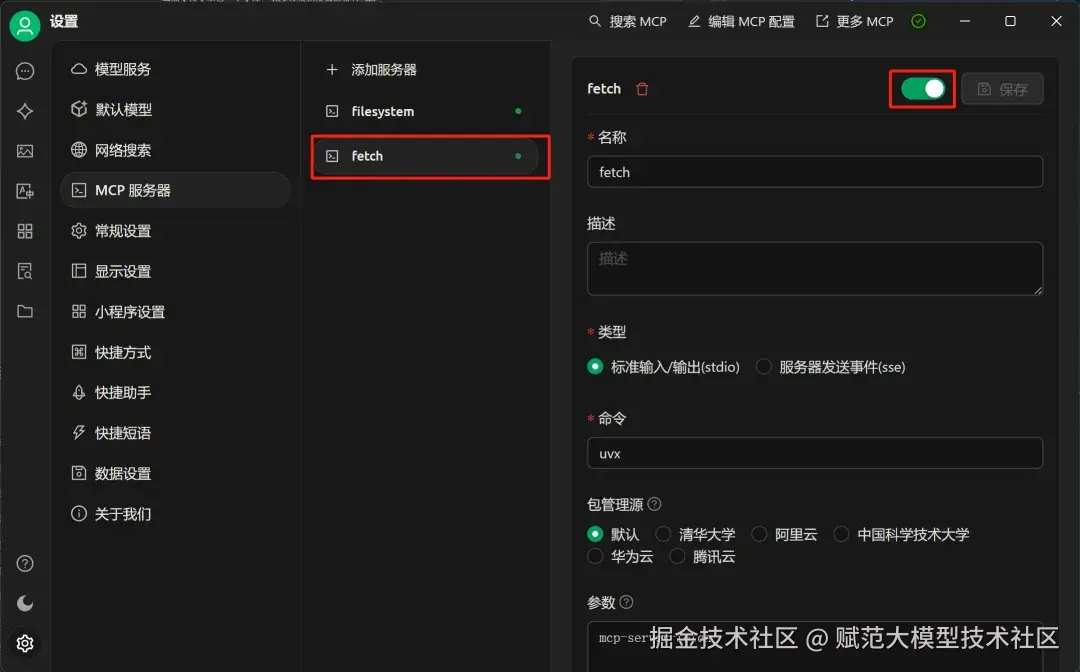Open the image generation sidebar icon
Screen dimensions: 1080x672
click(25, 151)
